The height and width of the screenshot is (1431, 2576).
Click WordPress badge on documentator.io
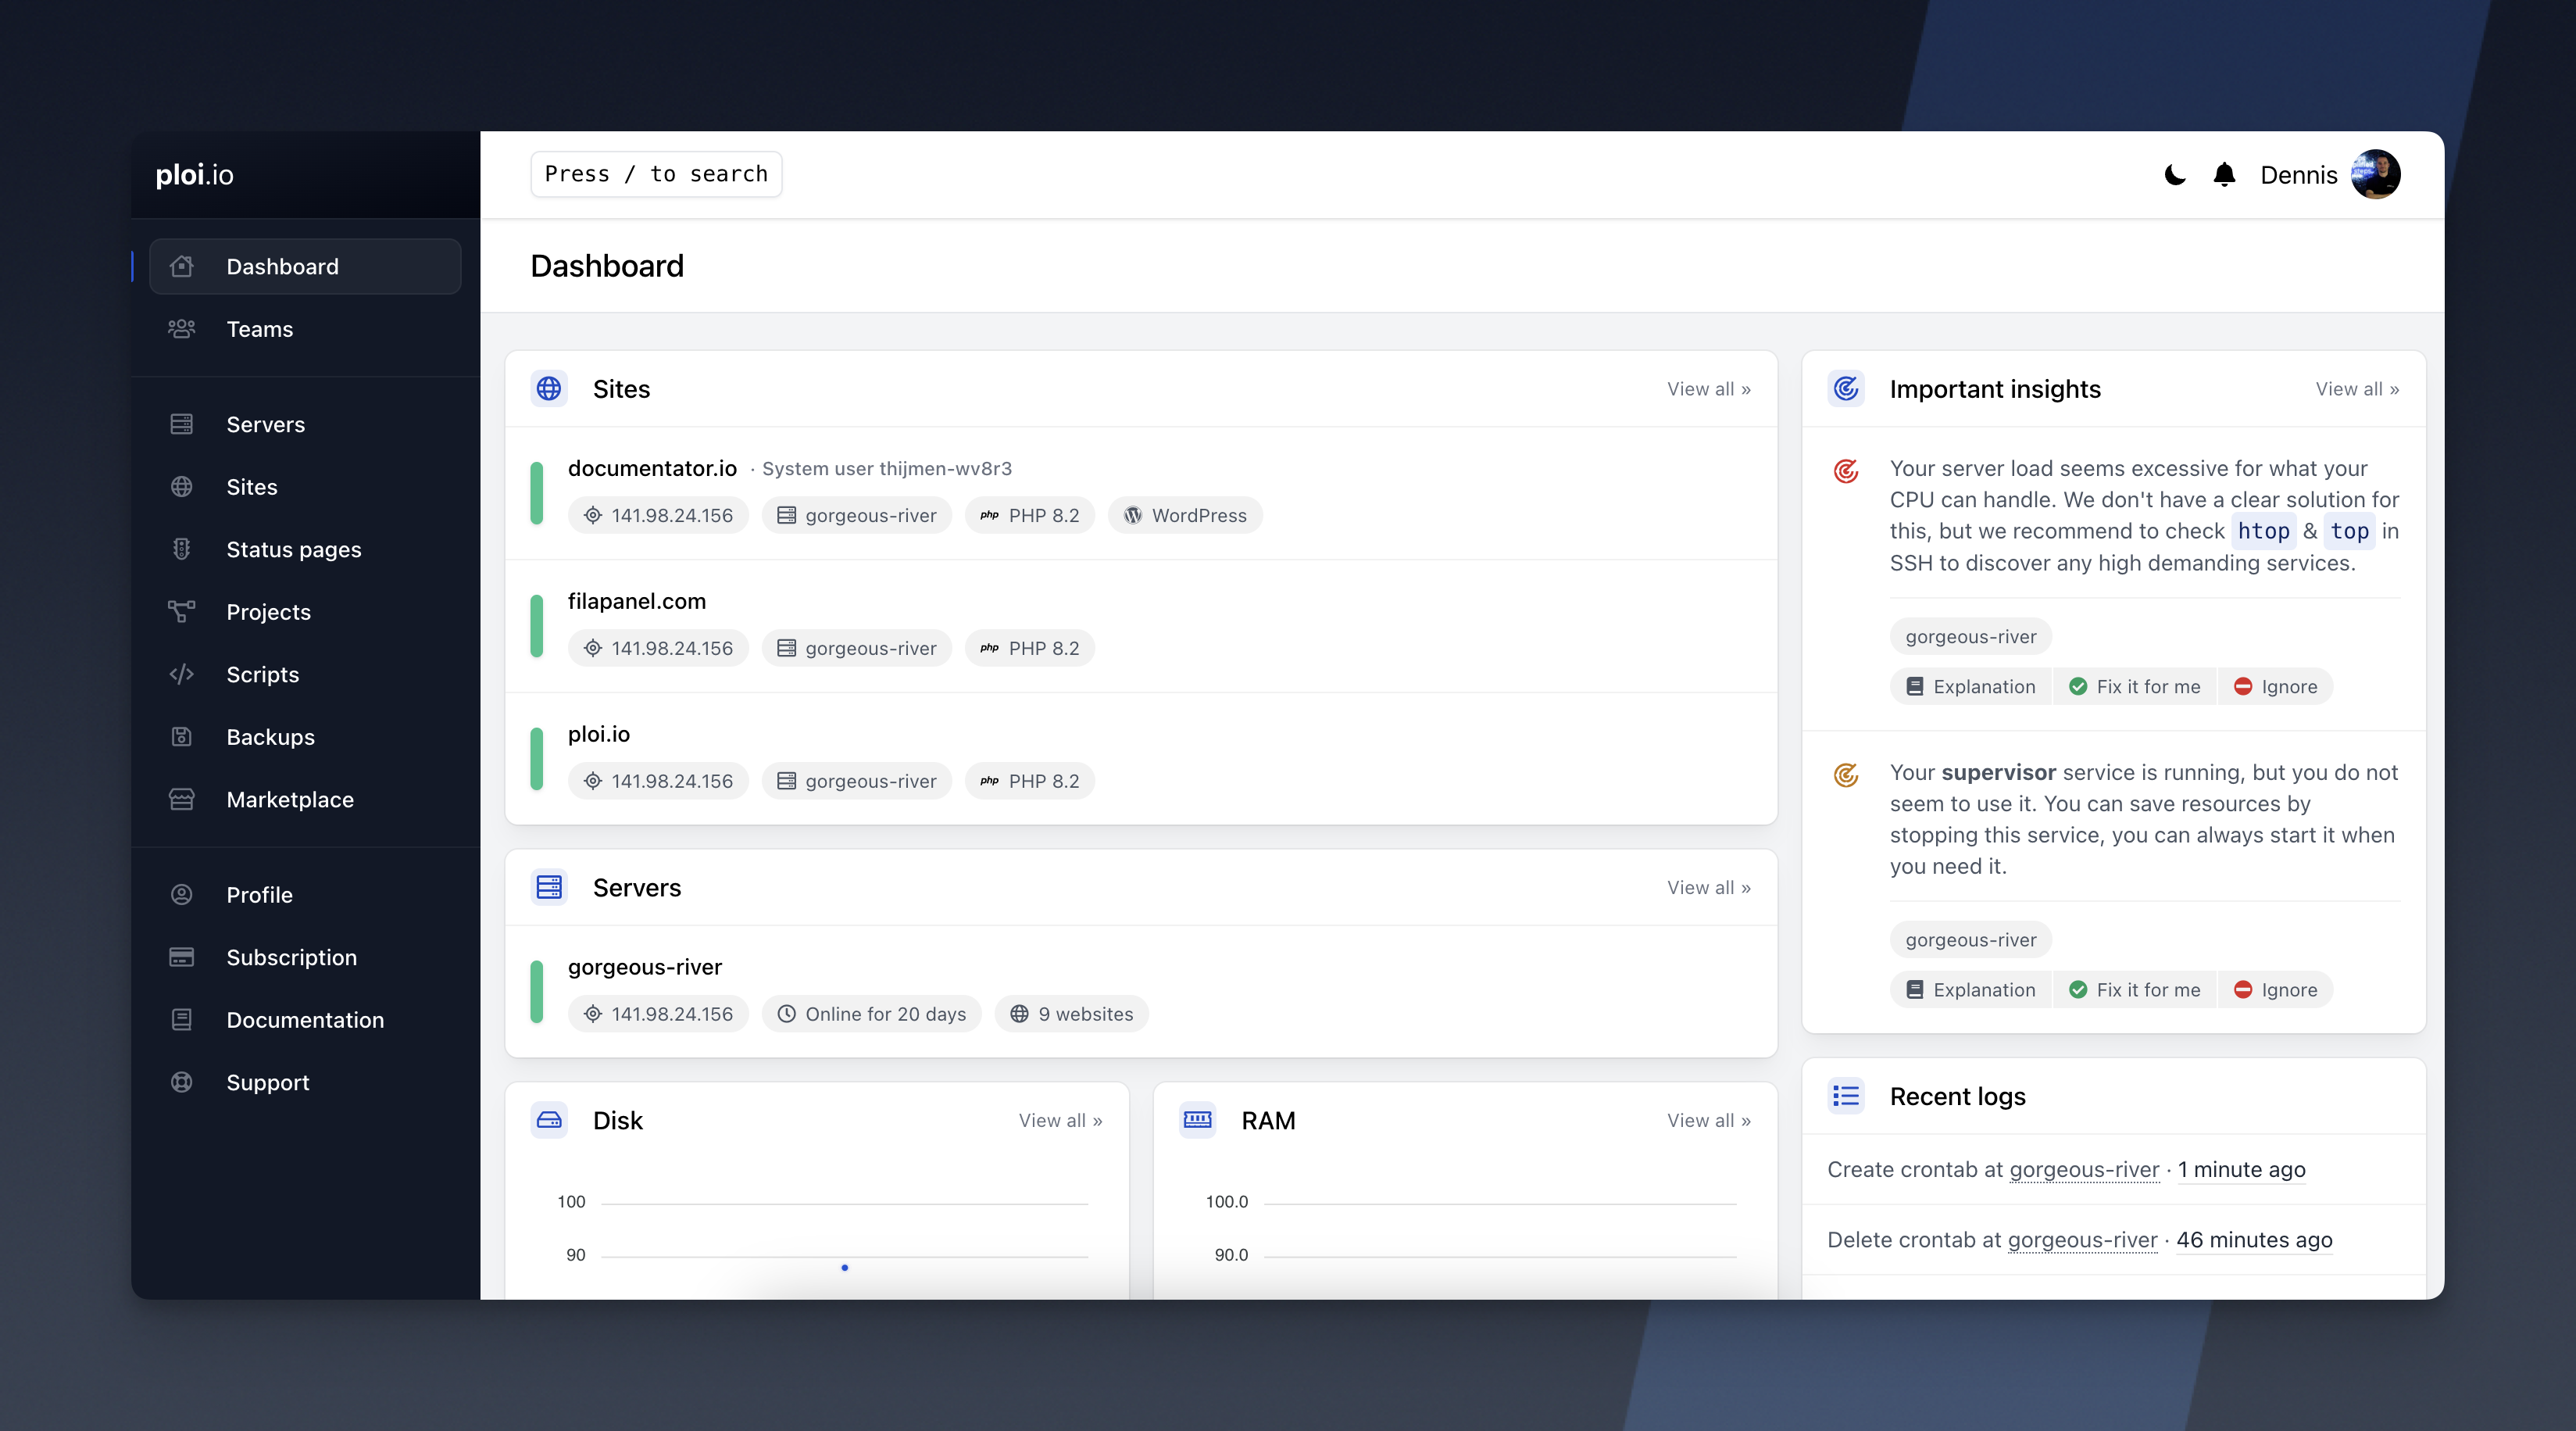1185,515
